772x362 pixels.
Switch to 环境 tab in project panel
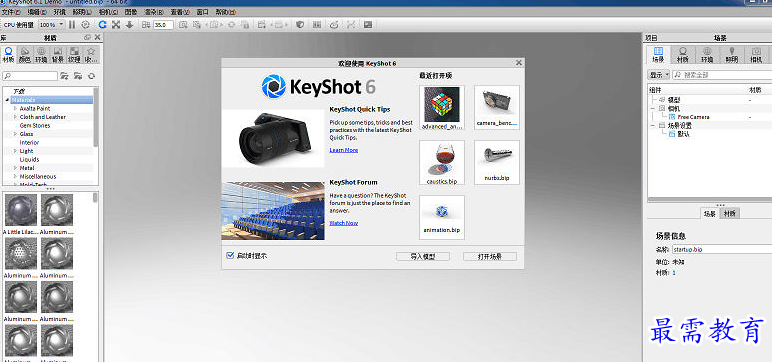[x=708, y=55]
